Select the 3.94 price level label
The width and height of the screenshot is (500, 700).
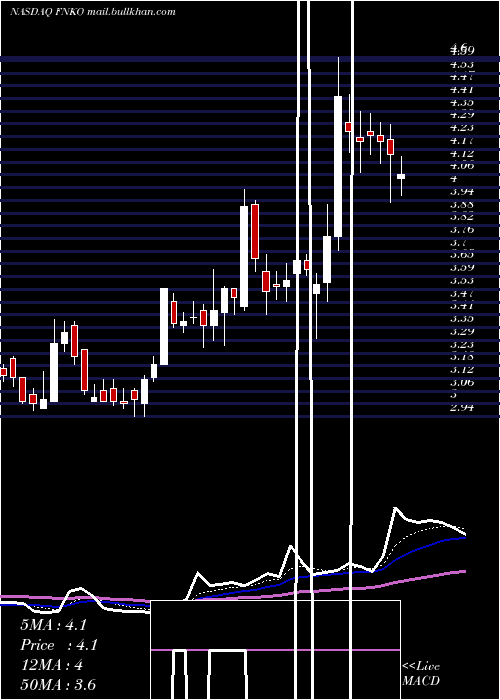click(462, 192)
